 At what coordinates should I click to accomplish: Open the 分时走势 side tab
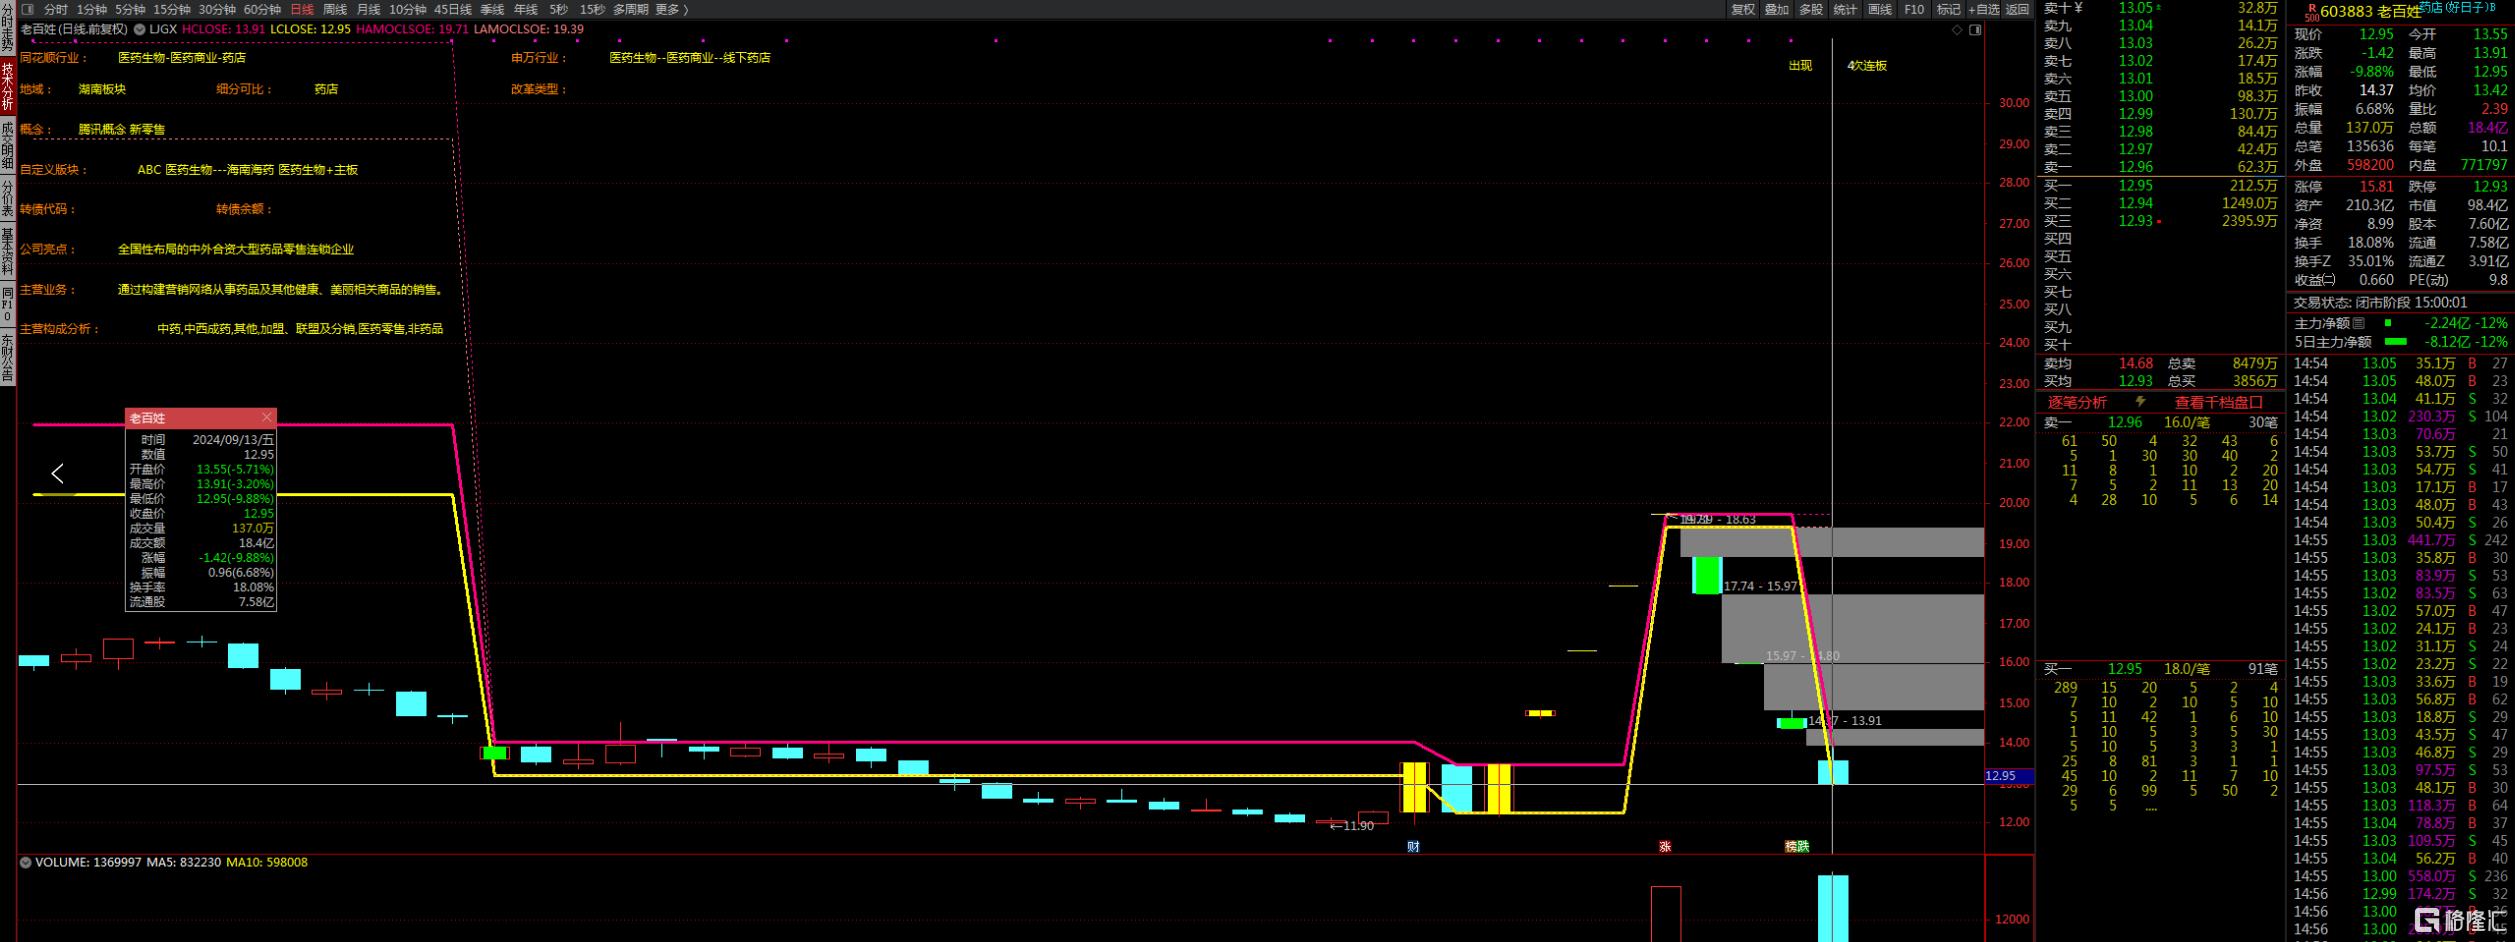pos(7,26)
